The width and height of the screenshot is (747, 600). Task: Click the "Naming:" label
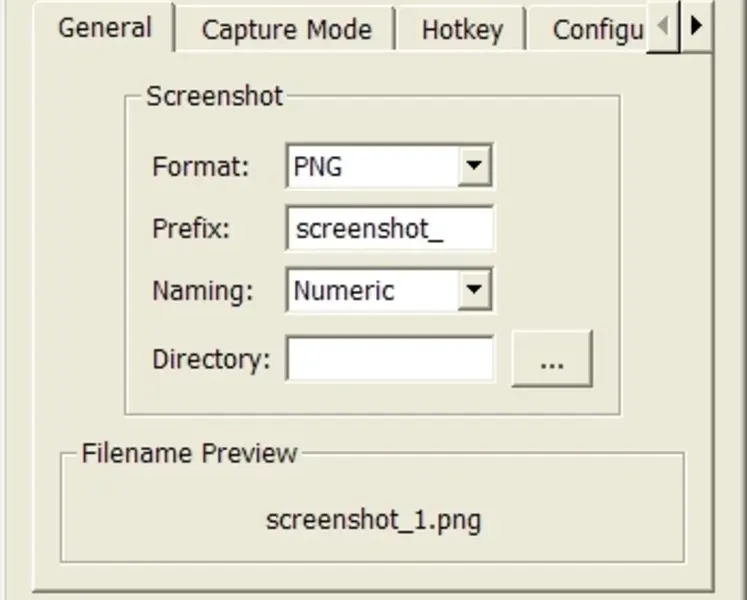coord(203,291)
